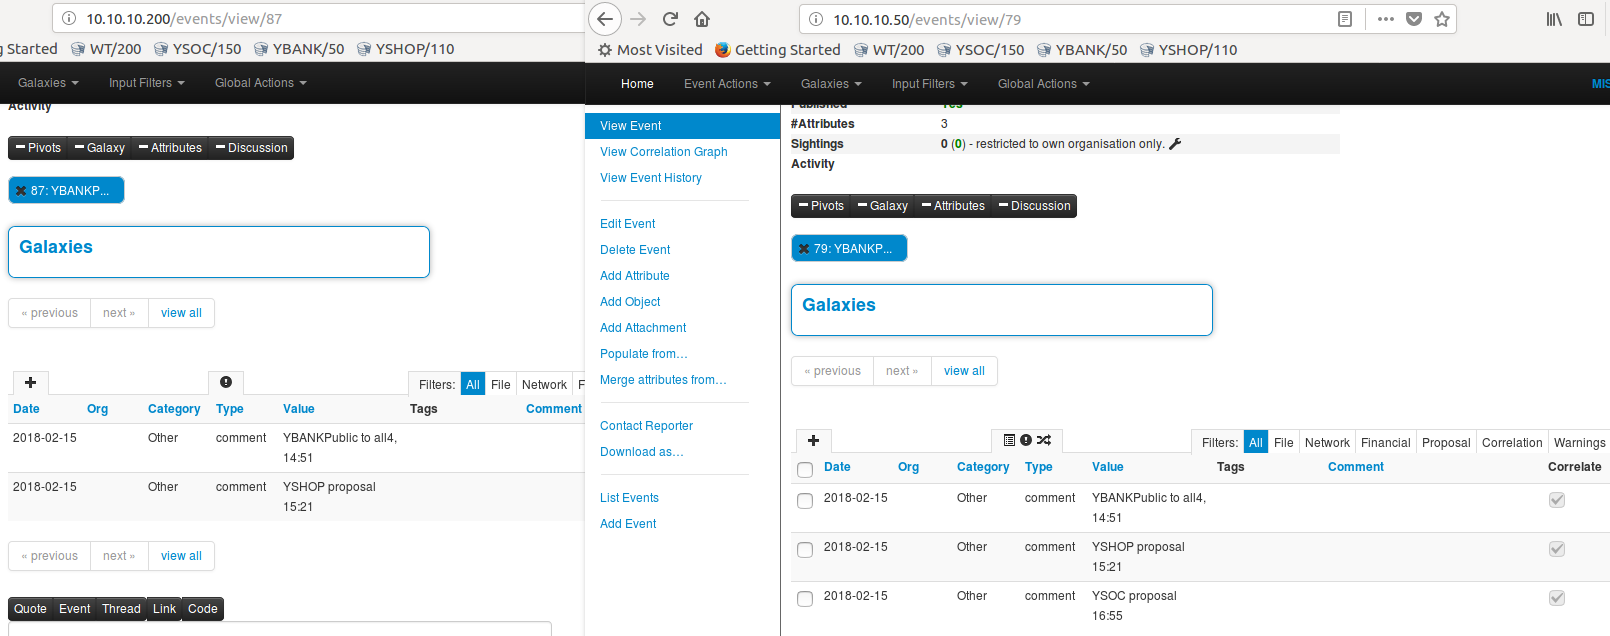Image resolution: width=1610 pixels, height=636 pixels.
Task: Toggle Attributes section in event 87 window
Action: pyautogui.click(x=170, y=148)
